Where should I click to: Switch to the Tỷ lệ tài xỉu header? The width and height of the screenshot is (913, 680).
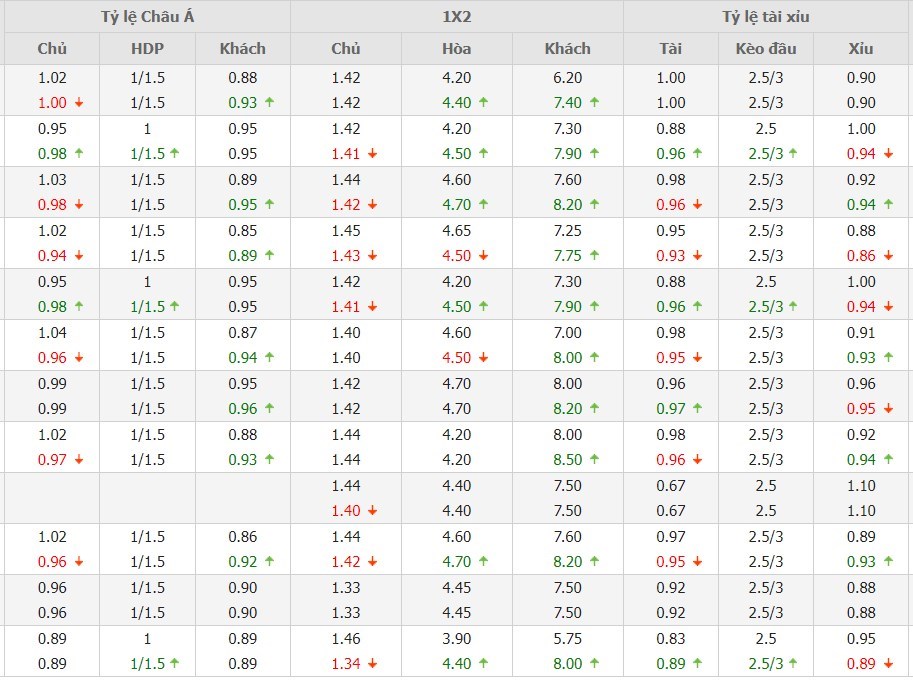tap(766, 17)
